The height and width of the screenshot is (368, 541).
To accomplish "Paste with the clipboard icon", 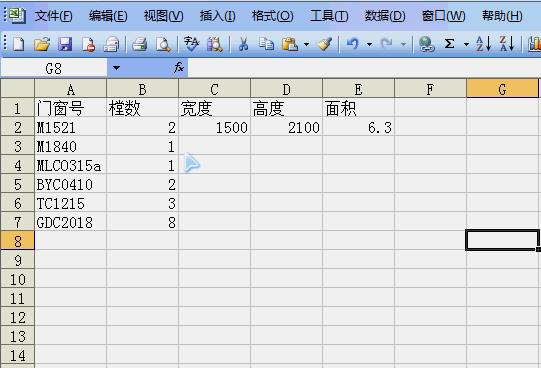I will pyautogui.click(x=290, y=44).
